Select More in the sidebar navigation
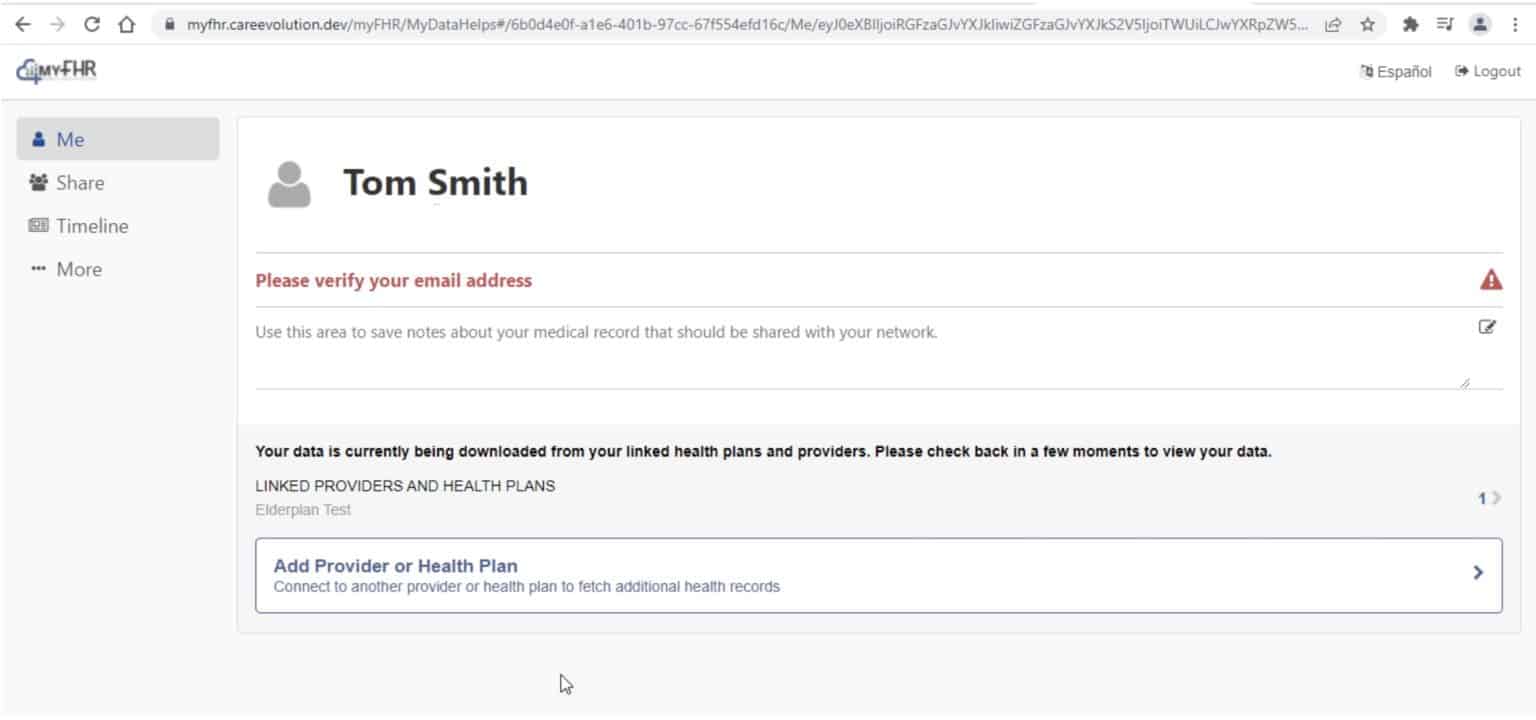 [x=79, y=268]
